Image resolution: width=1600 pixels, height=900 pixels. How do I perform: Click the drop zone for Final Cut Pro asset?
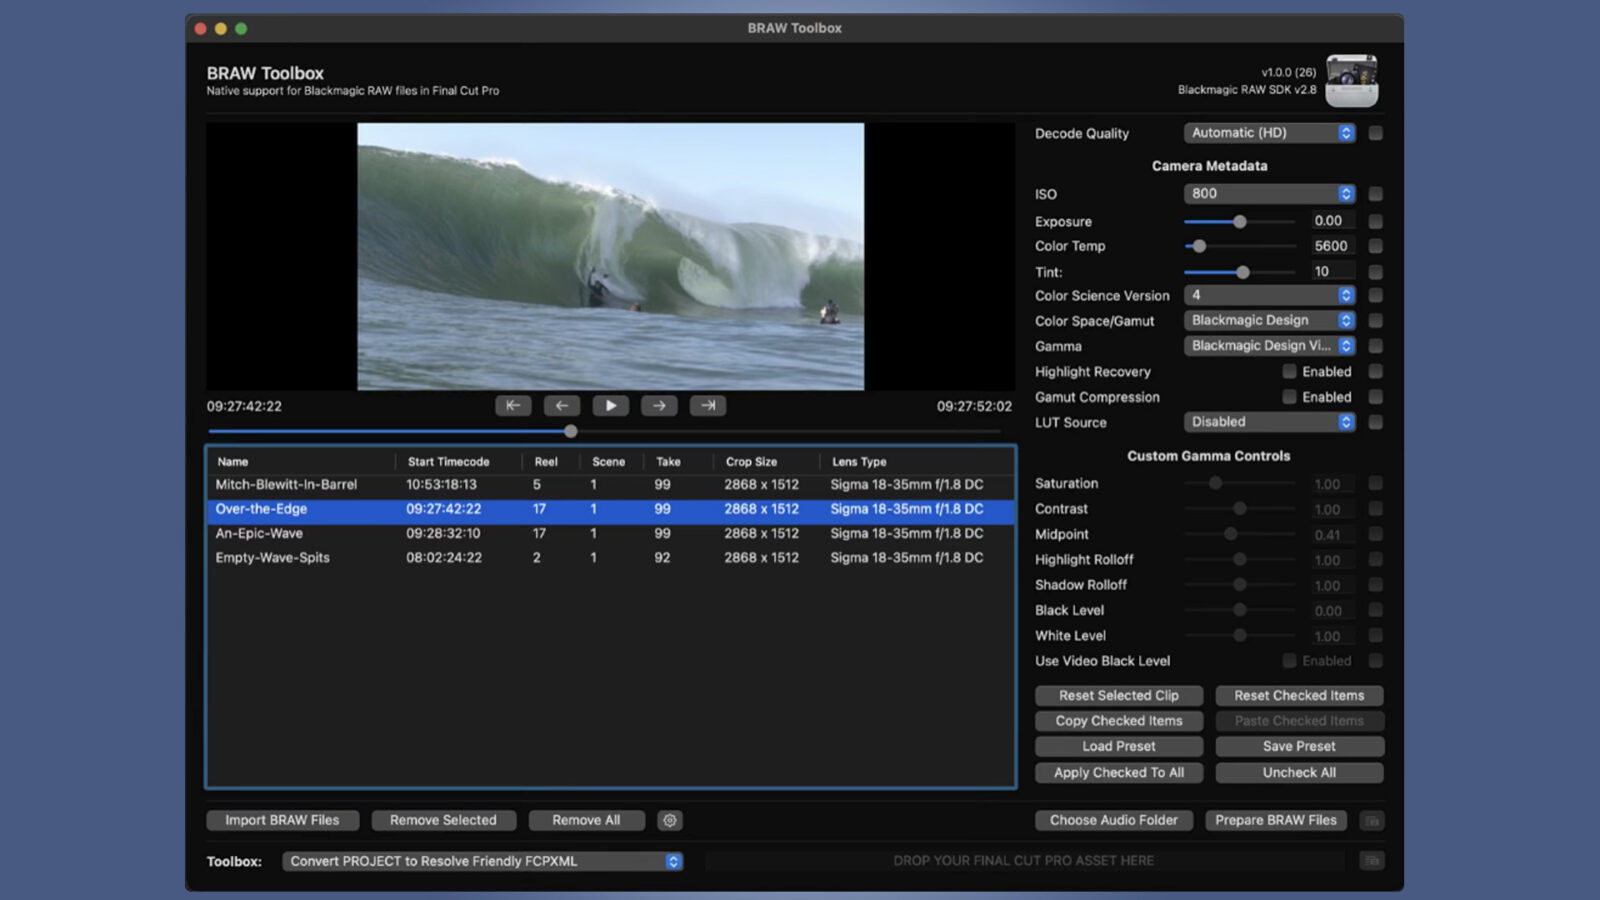[1024, 860]
